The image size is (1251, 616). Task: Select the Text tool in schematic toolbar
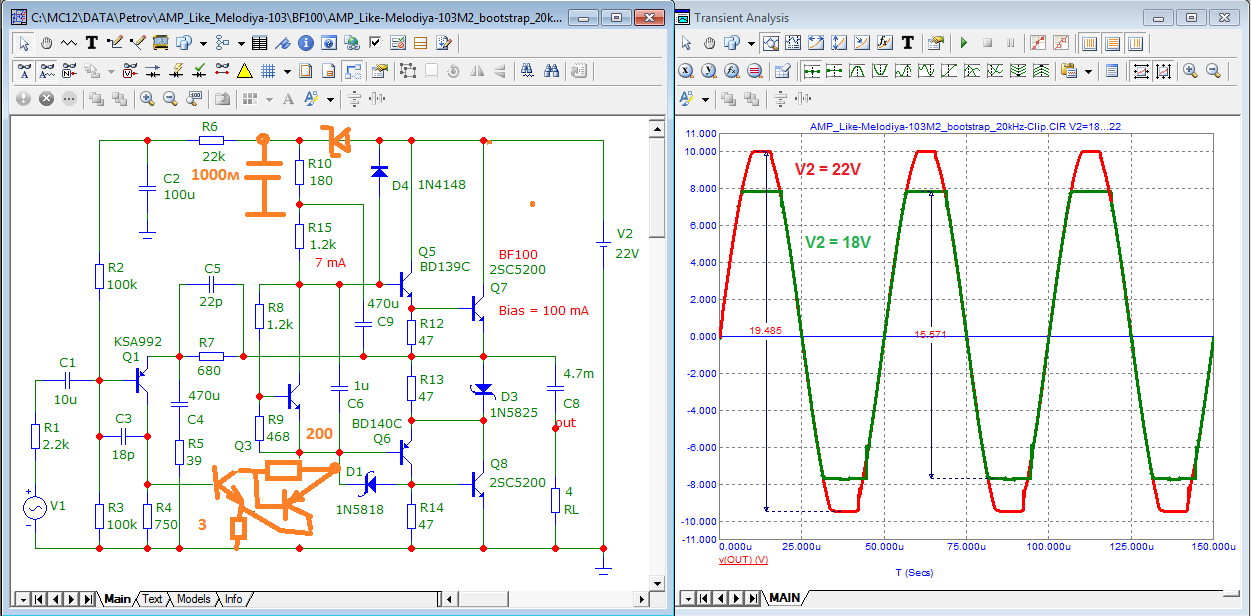coord(92,43)
